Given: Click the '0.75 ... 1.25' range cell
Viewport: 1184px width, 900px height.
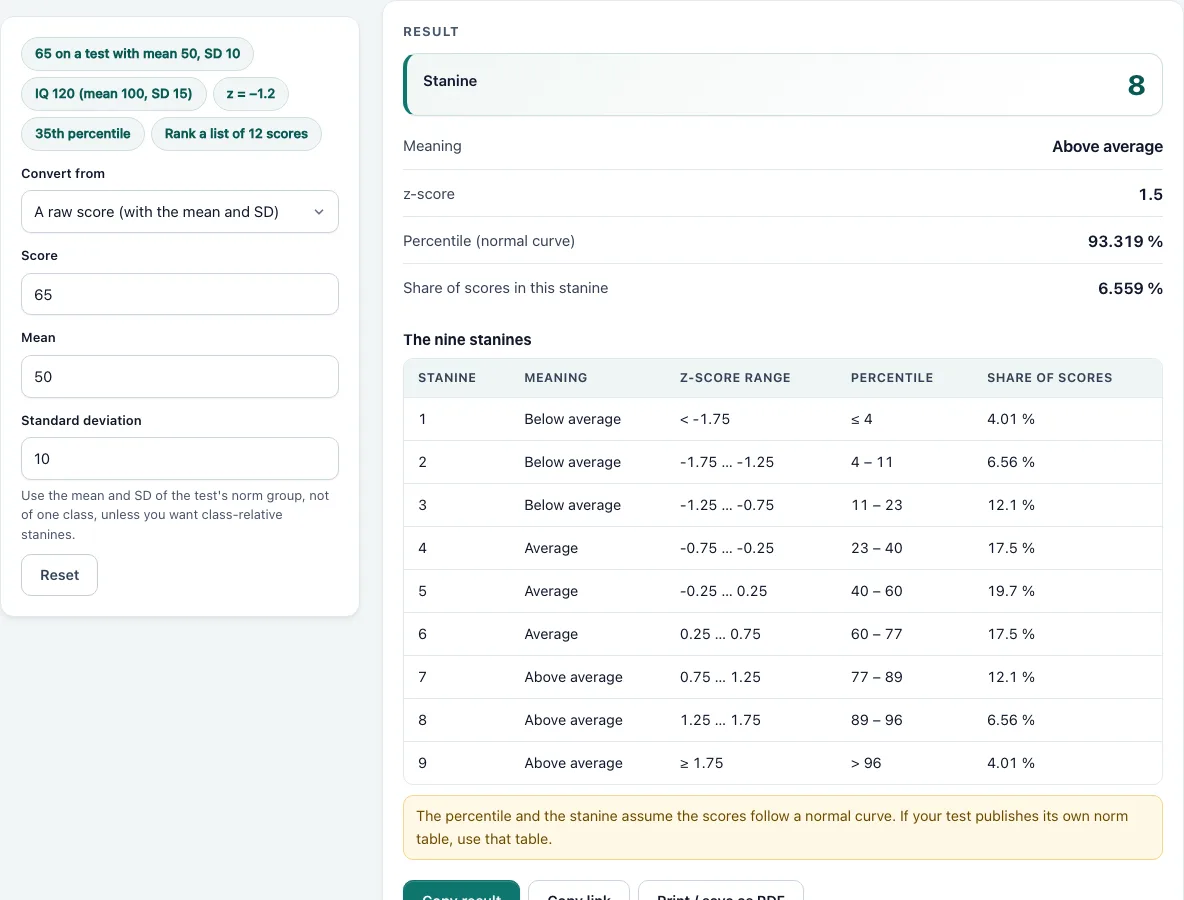Looking at the screenshot, I should point(720,677).
